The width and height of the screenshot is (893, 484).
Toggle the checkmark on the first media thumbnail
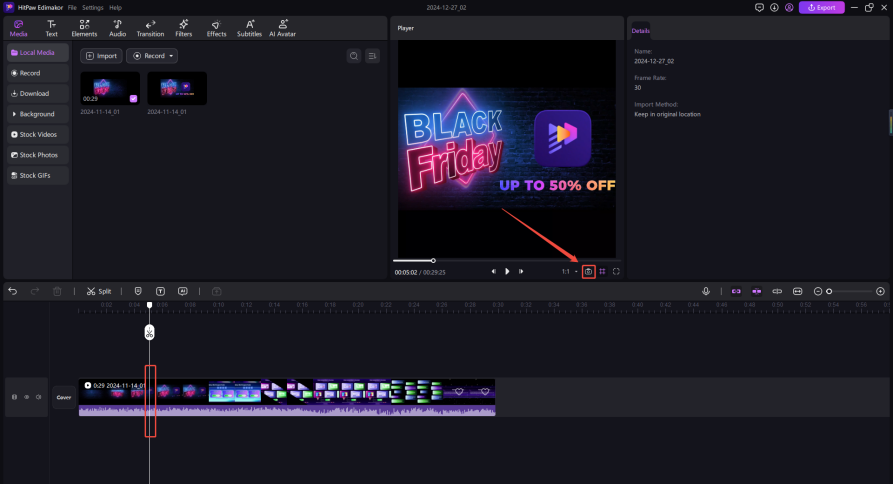134,98
